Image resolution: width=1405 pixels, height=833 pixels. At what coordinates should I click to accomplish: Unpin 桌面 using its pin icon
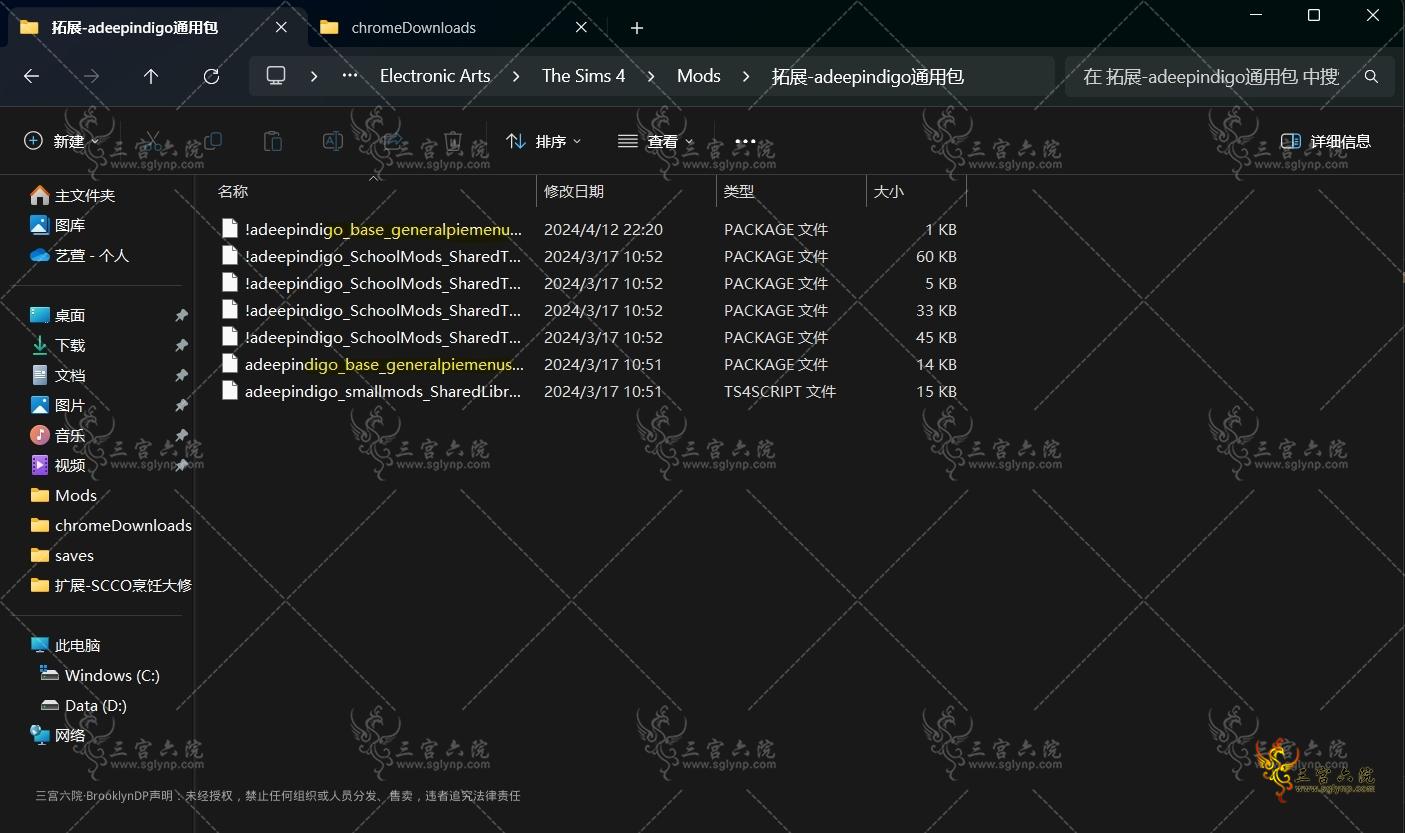click(x=181, y=315)
